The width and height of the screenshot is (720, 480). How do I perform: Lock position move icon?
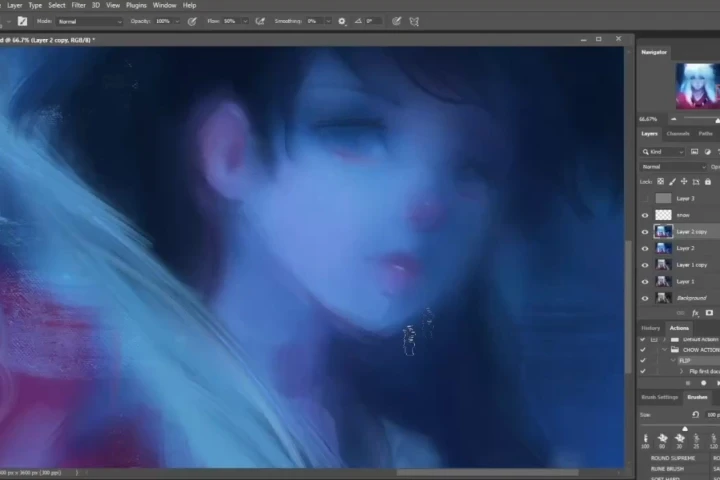684,182
